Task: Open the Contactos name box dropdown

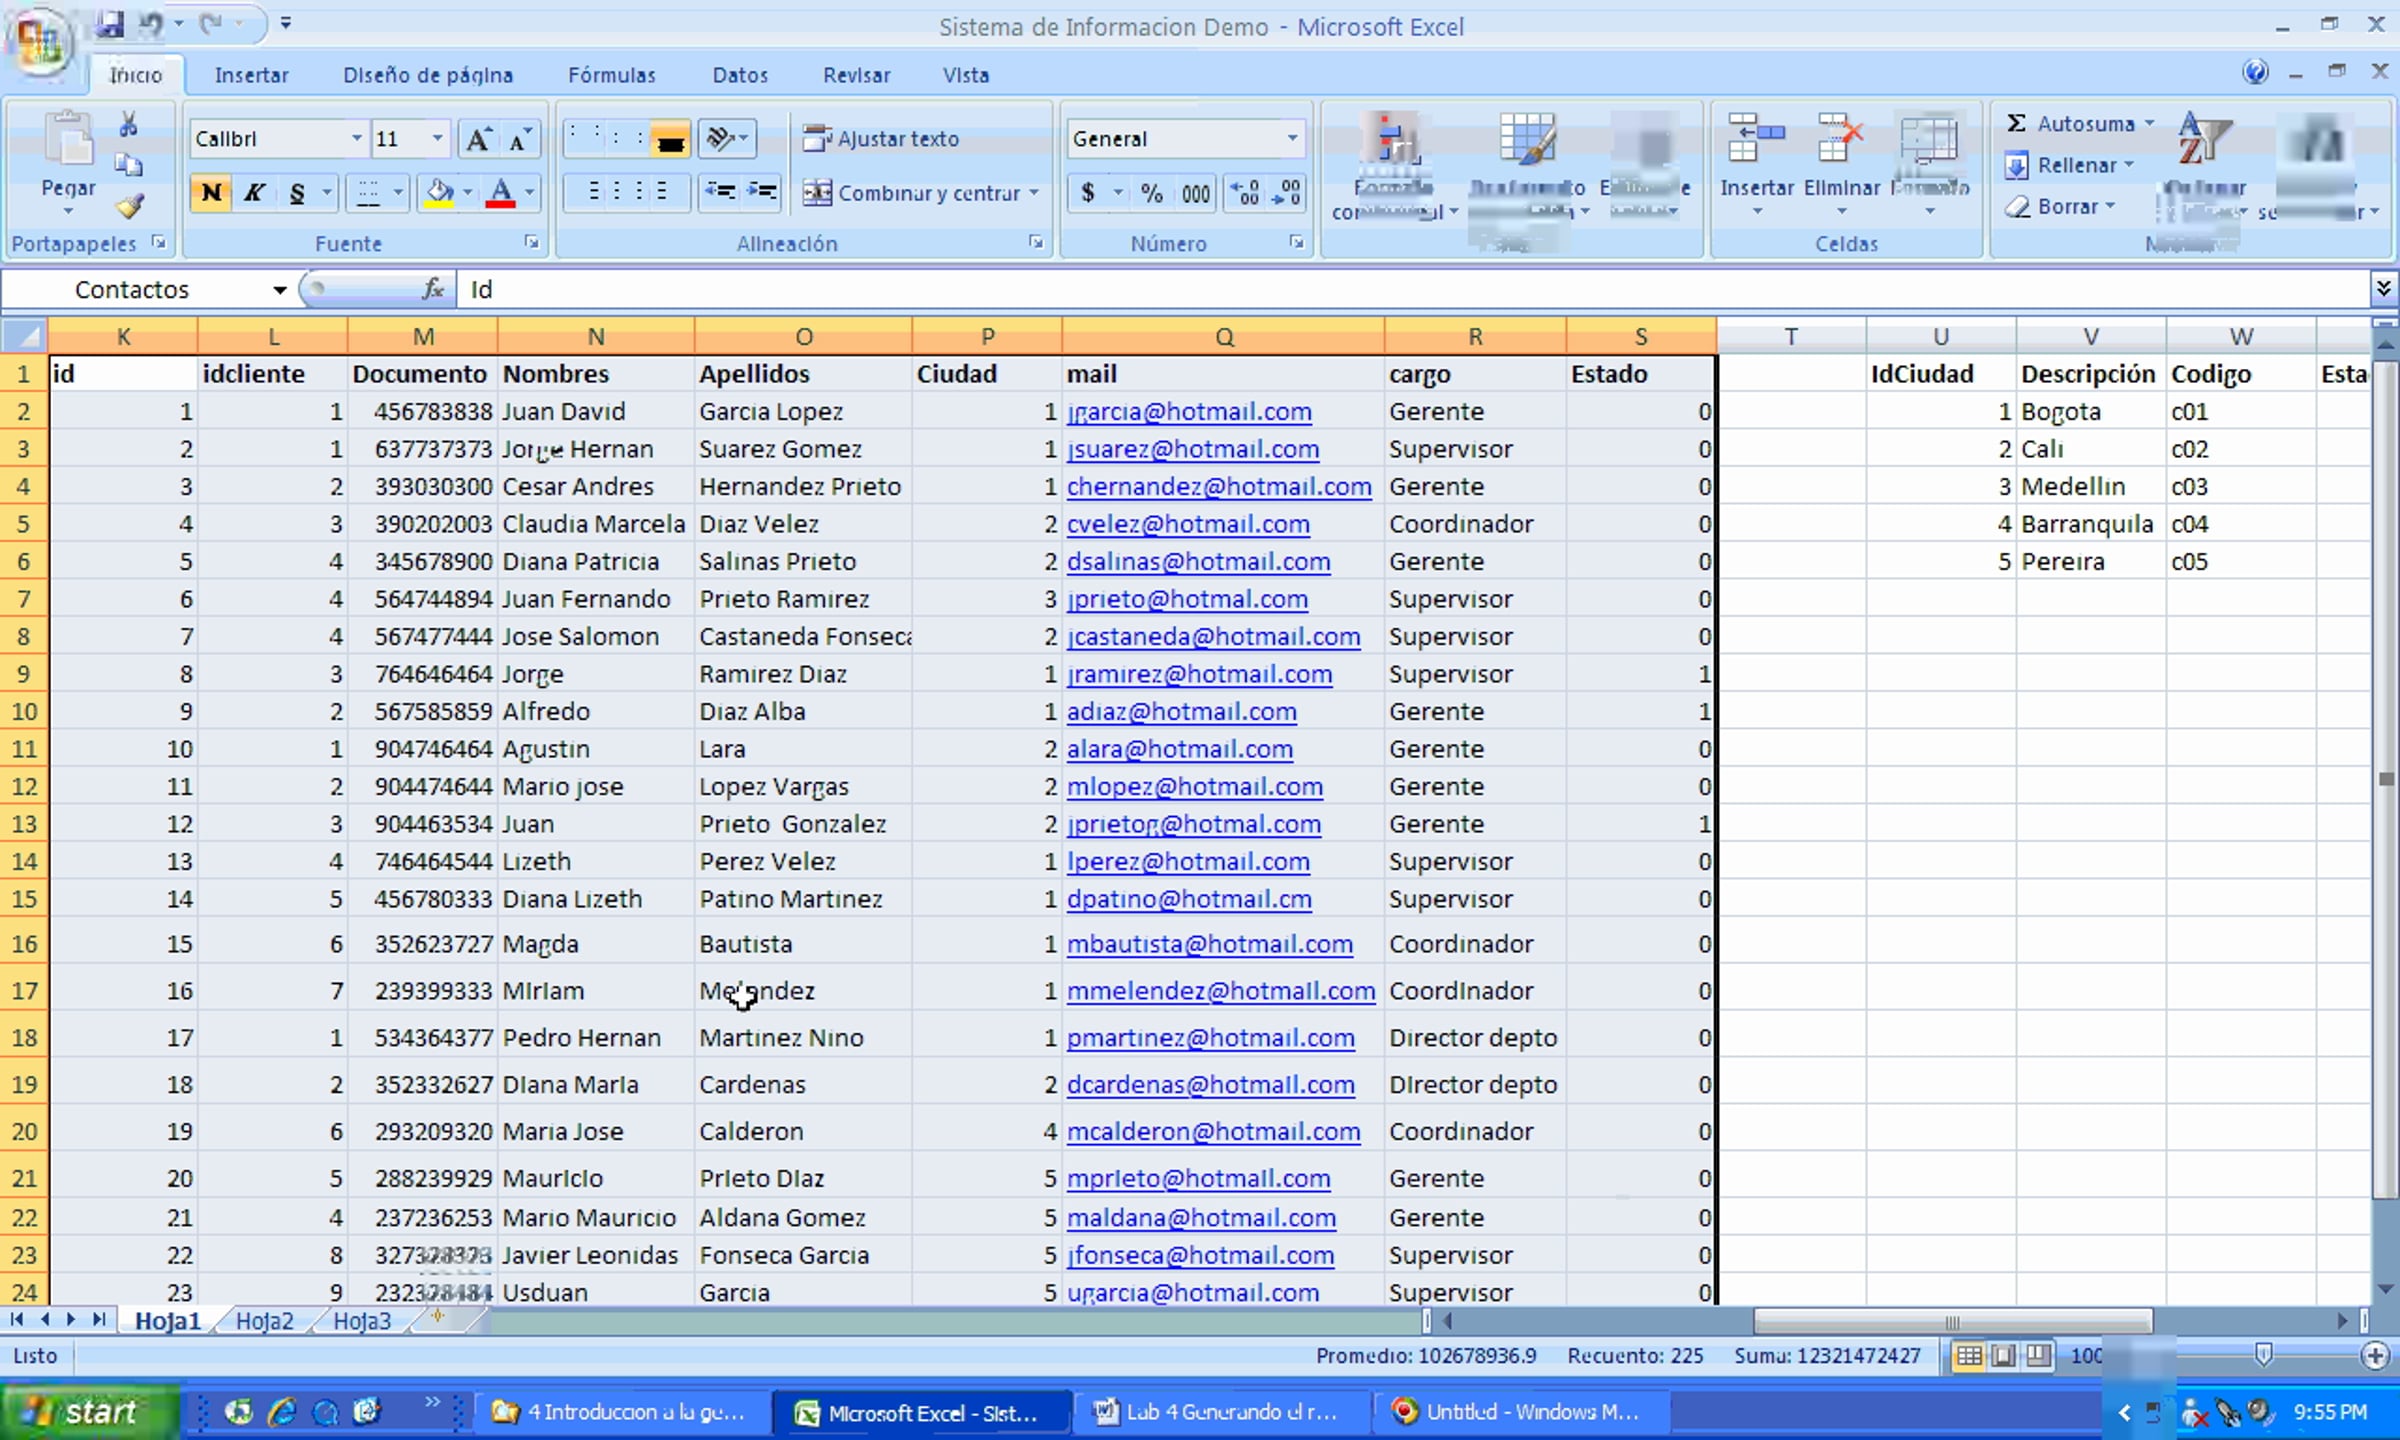Action: click(x=279, y=290)
